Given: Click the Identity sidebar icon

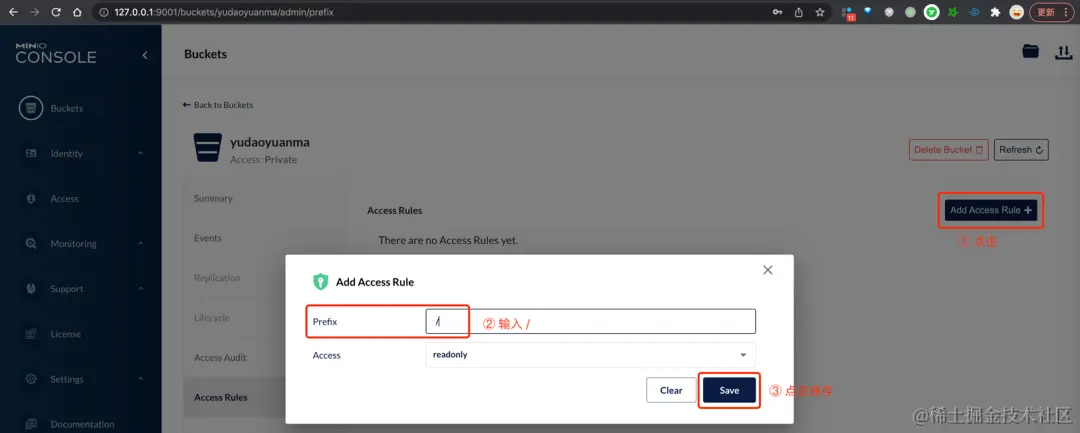Looking at the screenshot, I should coord(31,154).
